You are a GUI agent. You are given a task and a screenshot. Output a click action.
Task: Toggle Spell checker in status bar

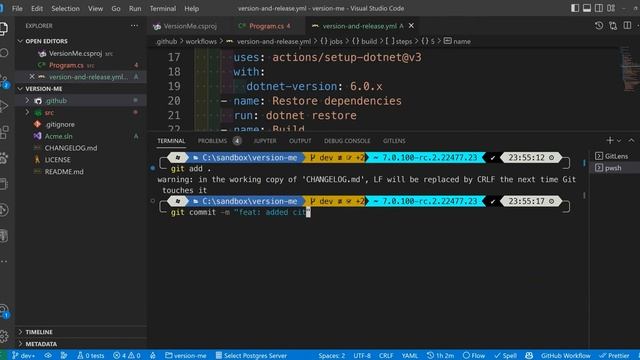(x=505, y=356)
